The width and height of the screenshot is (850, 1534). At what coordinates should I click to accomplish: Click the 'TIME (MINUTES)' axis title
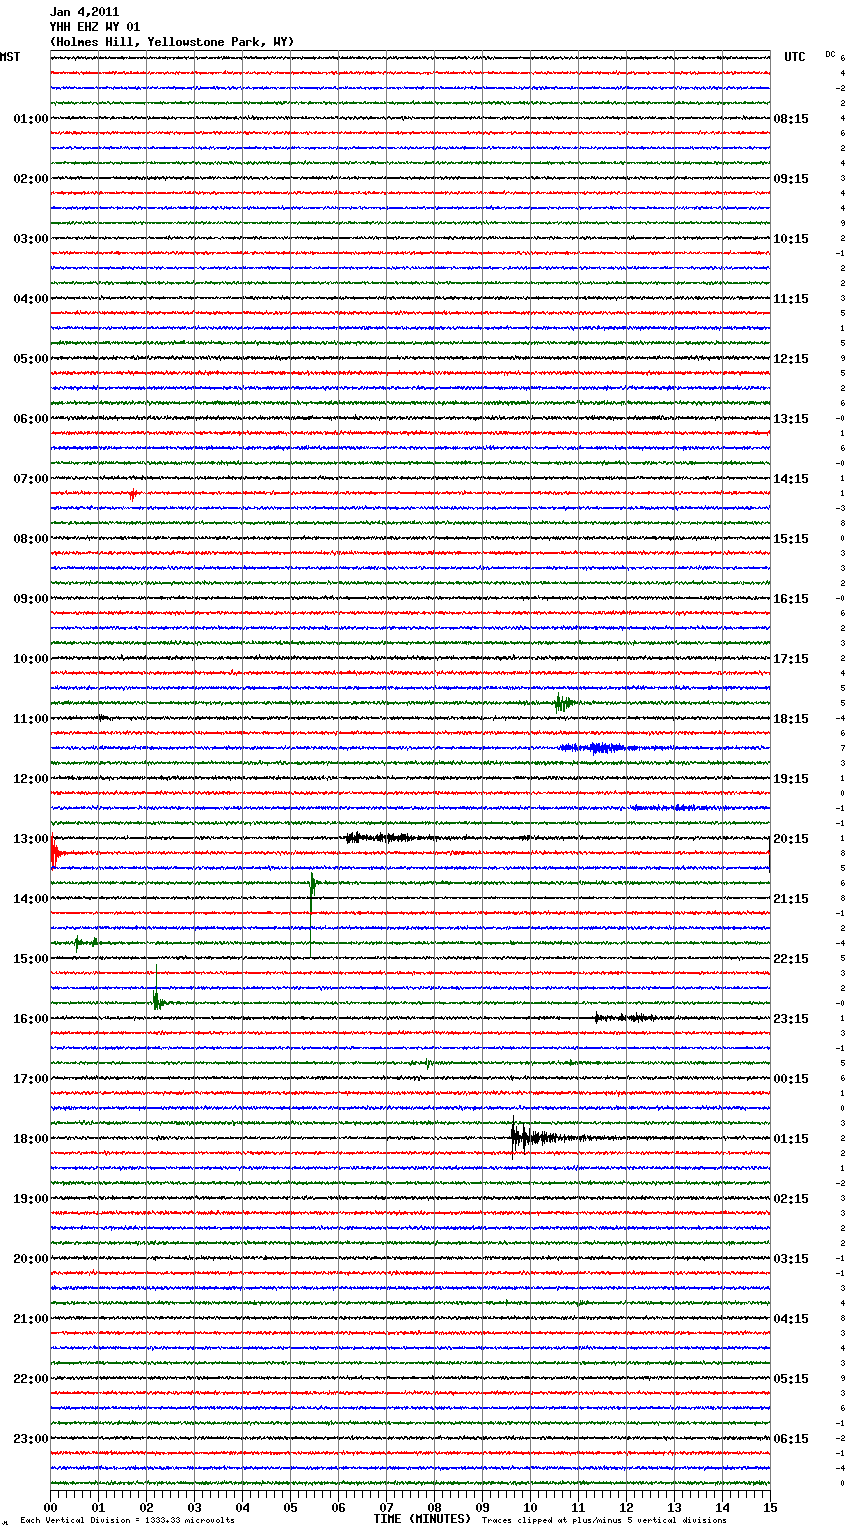pyautogui.click(x=422, y=1519)
